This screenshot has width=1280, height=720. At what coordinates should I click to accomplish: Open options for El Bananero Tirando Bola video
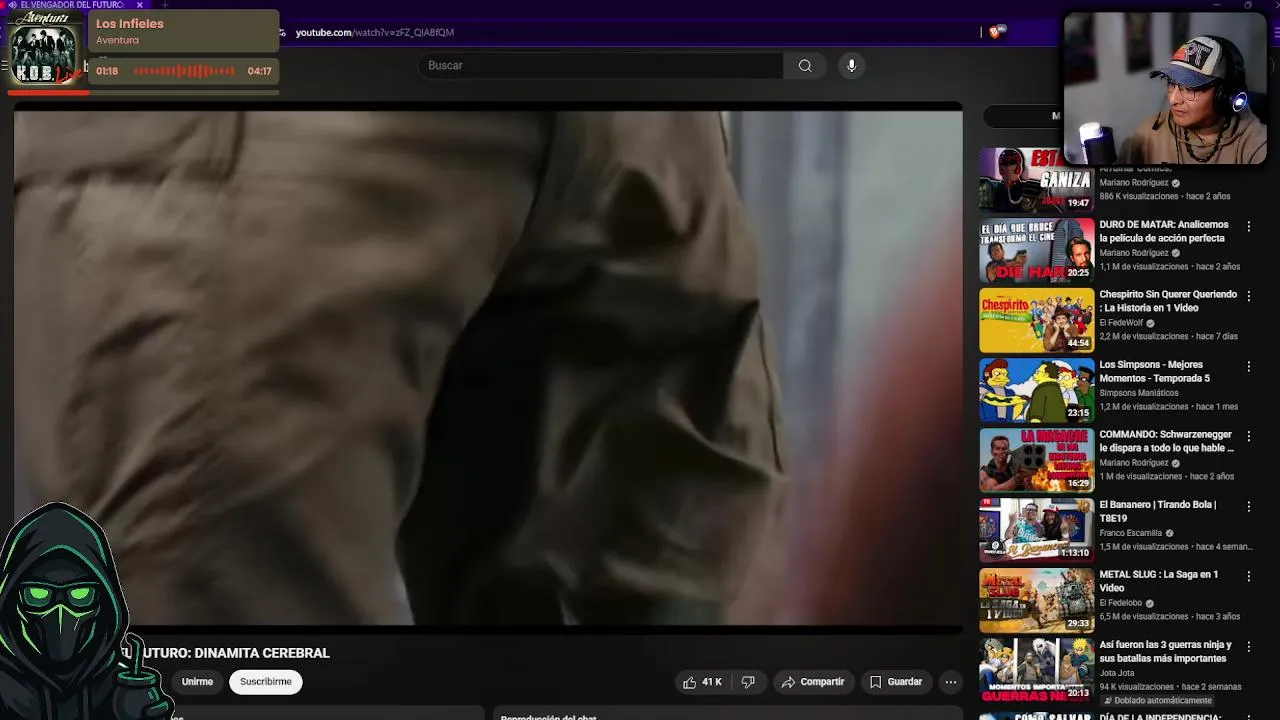(x=1248, y=507)
